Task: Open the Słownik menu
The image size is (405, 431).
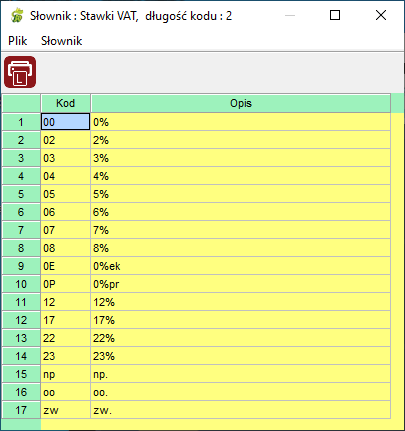Action: point(61,41)
